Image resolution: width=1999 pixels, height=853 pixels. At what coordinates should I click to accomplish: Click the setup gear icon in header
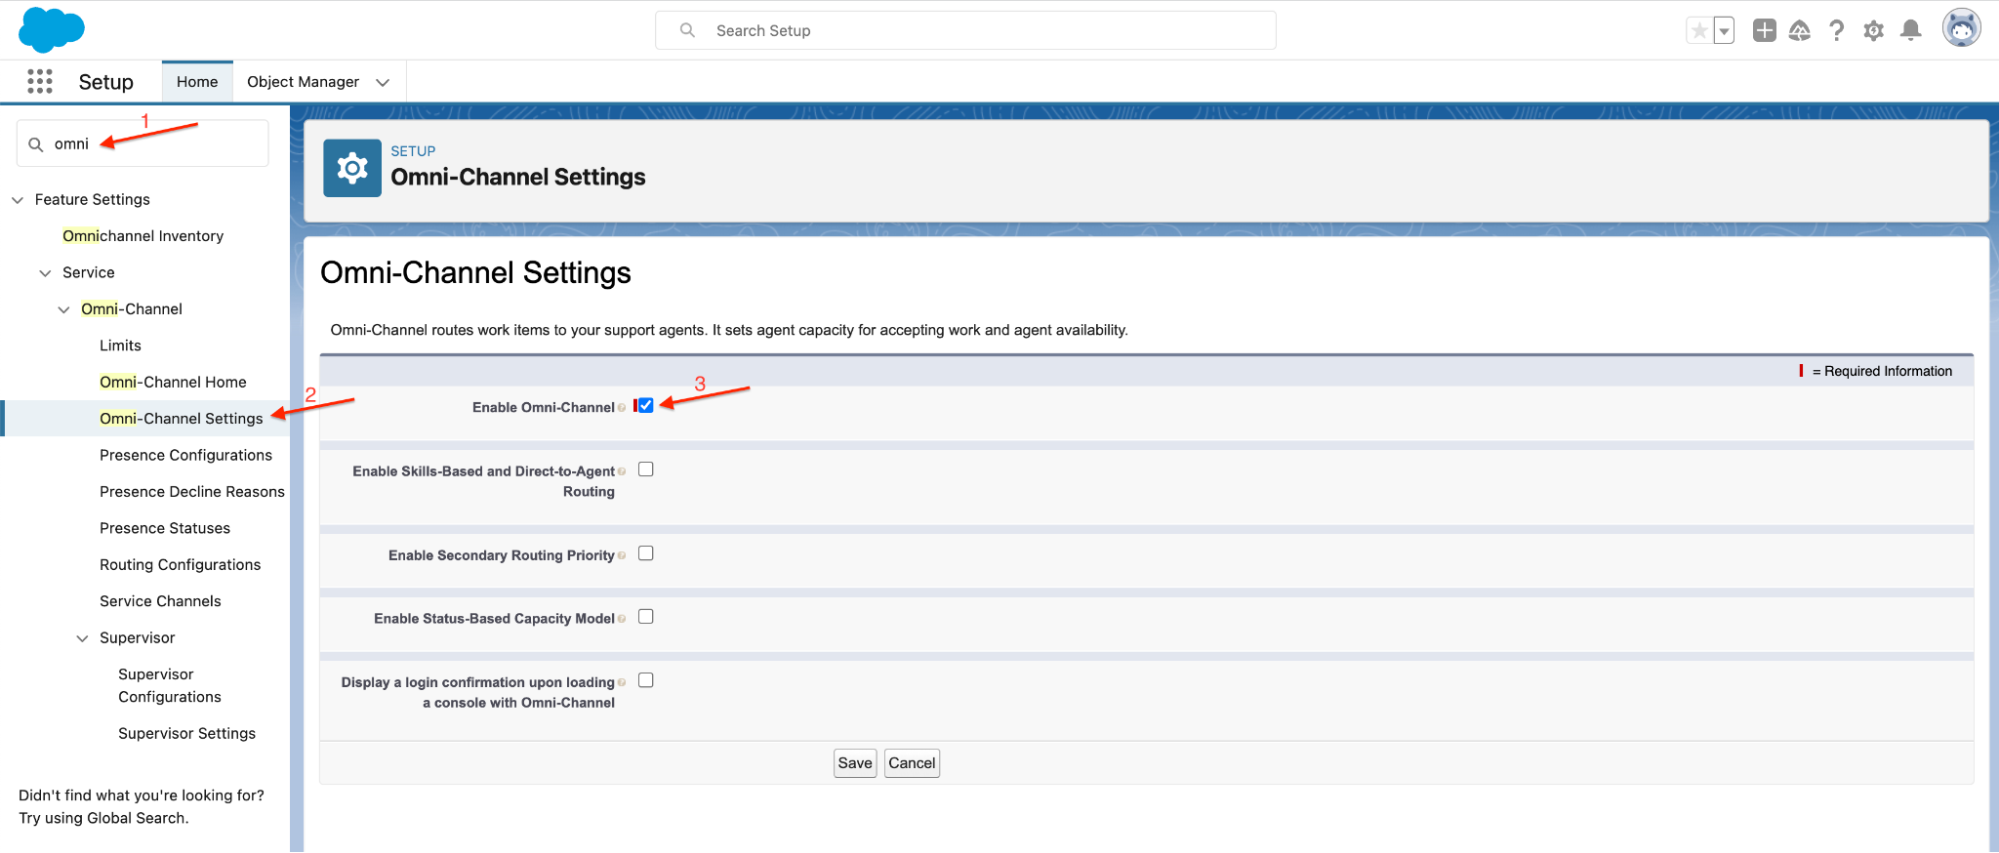(1873, 31)
